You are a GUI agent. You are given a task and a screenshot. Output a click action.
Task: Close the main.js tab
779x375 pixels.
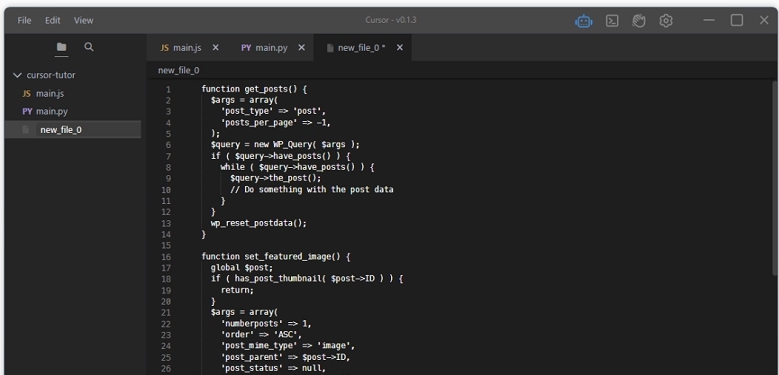216,48
